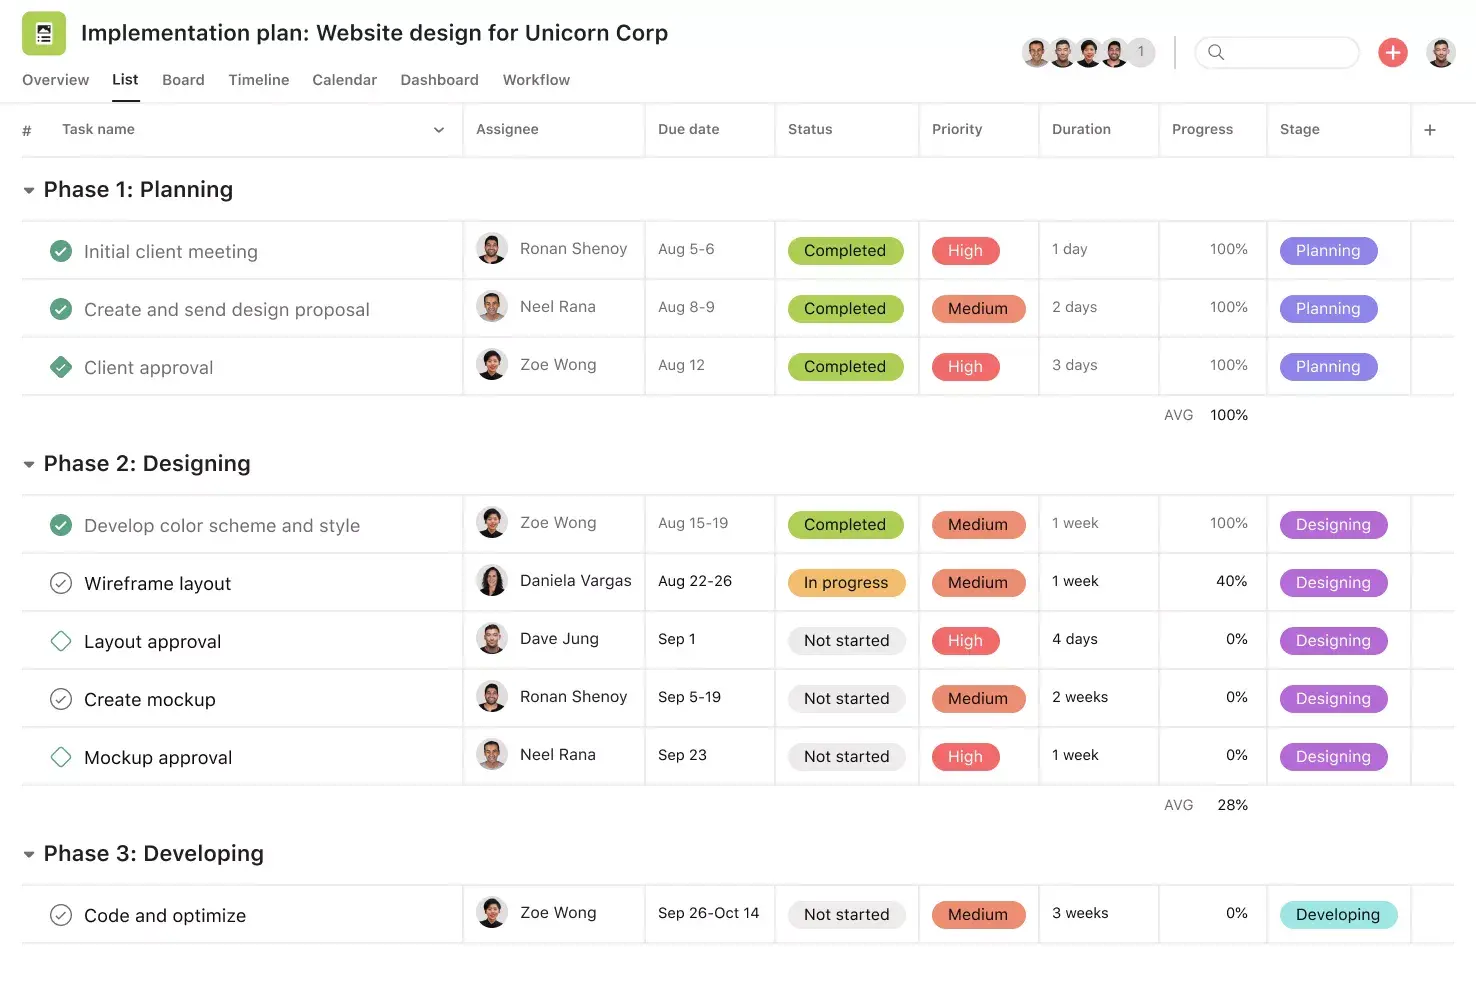Viewport: 1476px width, 984px height.
Task: Mark Wireframe layout as complete
Action: click(61, 582)
